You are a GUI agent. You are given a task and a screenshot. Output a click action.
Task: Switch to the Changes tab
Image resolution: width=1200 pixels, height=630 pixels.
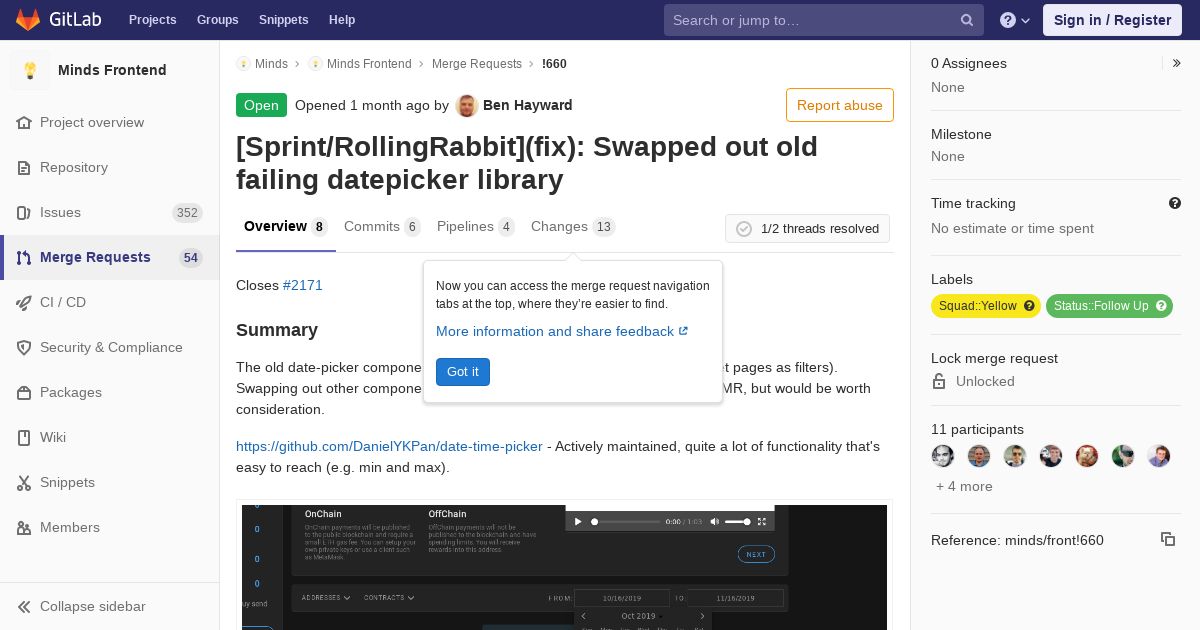point(573,227)
